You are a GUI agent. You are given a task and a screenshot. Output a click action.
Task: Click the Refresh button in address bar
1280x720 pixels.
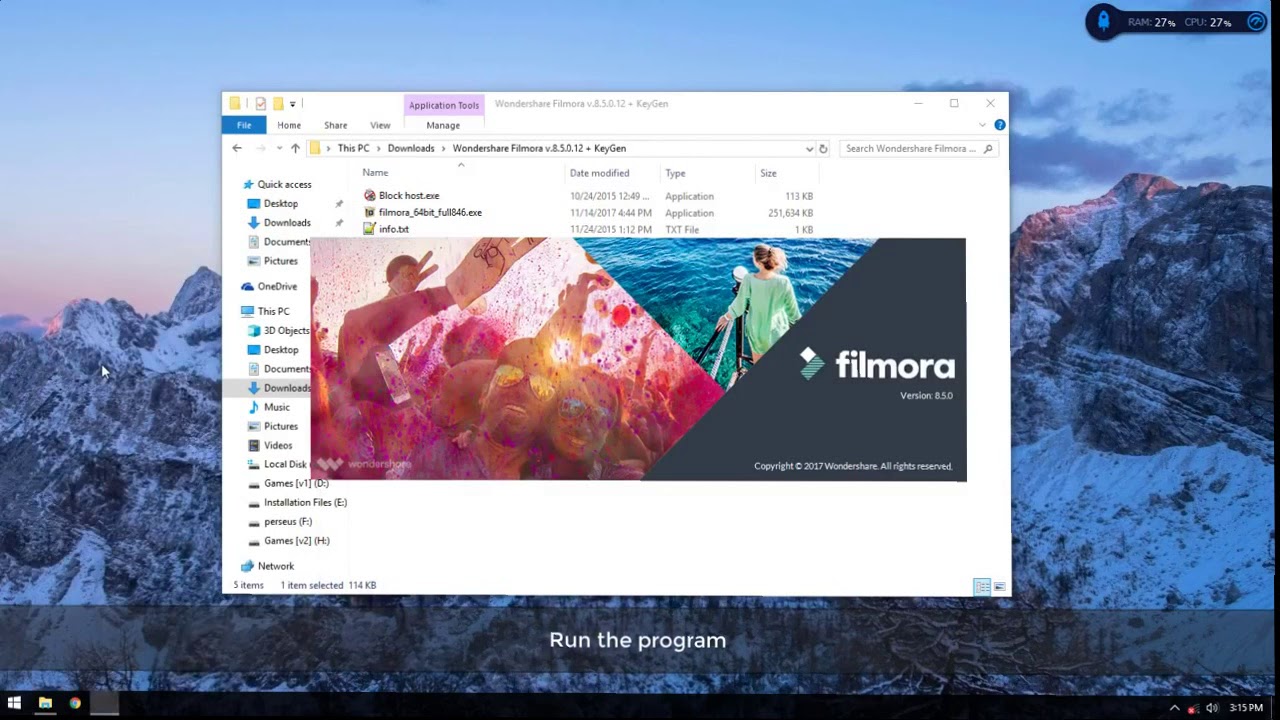tap(823, 149)
